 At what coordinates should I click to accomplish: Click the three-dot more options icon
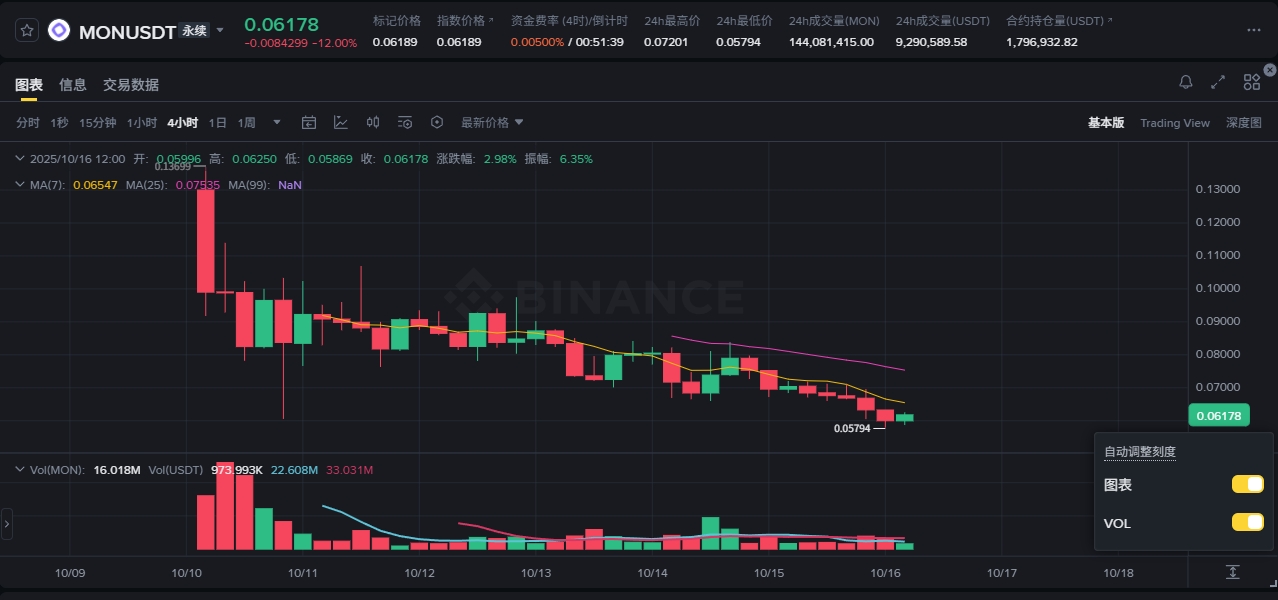click(x=1254, y=31)
